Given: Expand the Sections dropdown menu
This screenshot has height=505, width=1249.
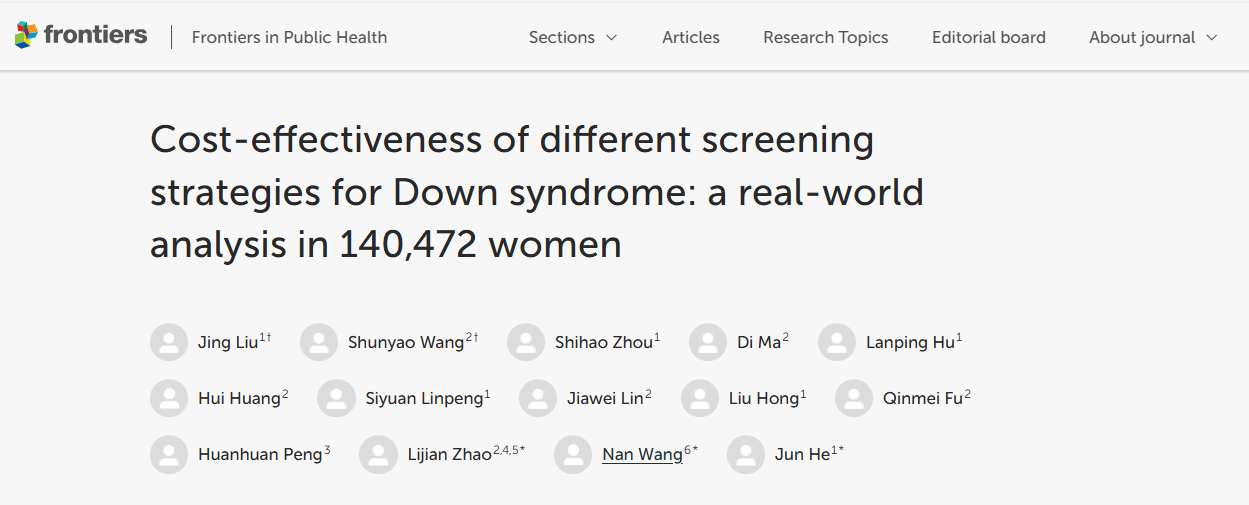Looking at the screenshot, I should pos(572,37).
